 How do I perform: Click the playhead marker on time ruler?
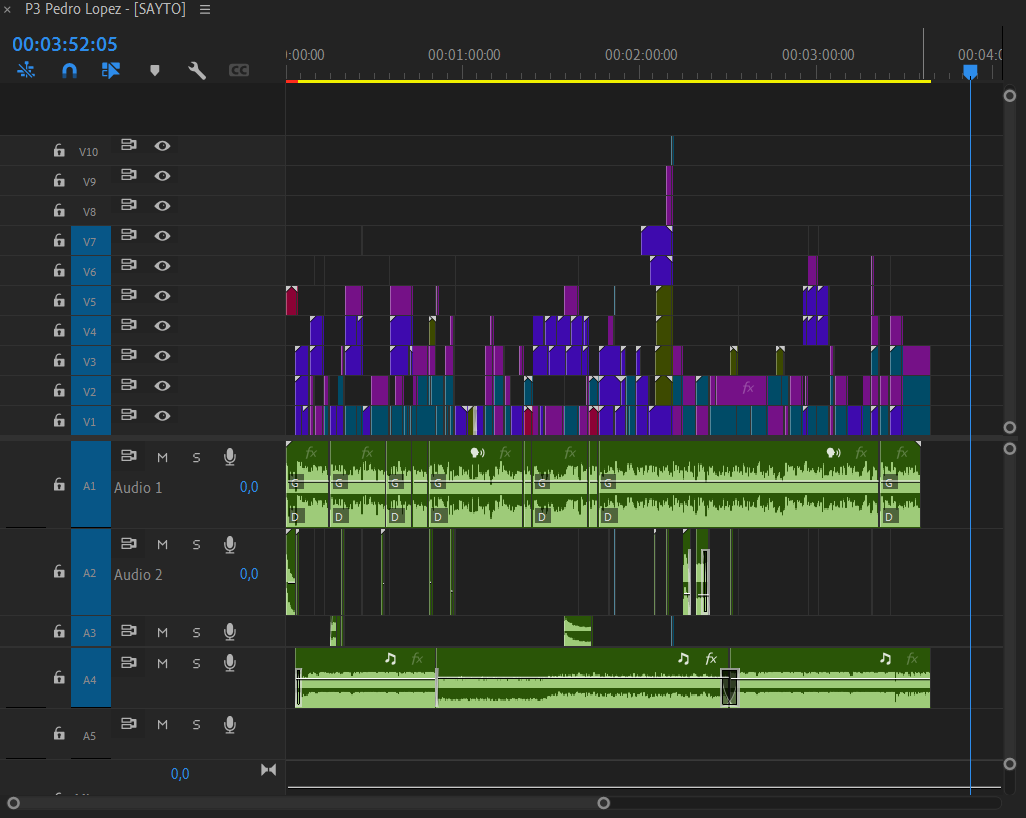coord(970,71)
